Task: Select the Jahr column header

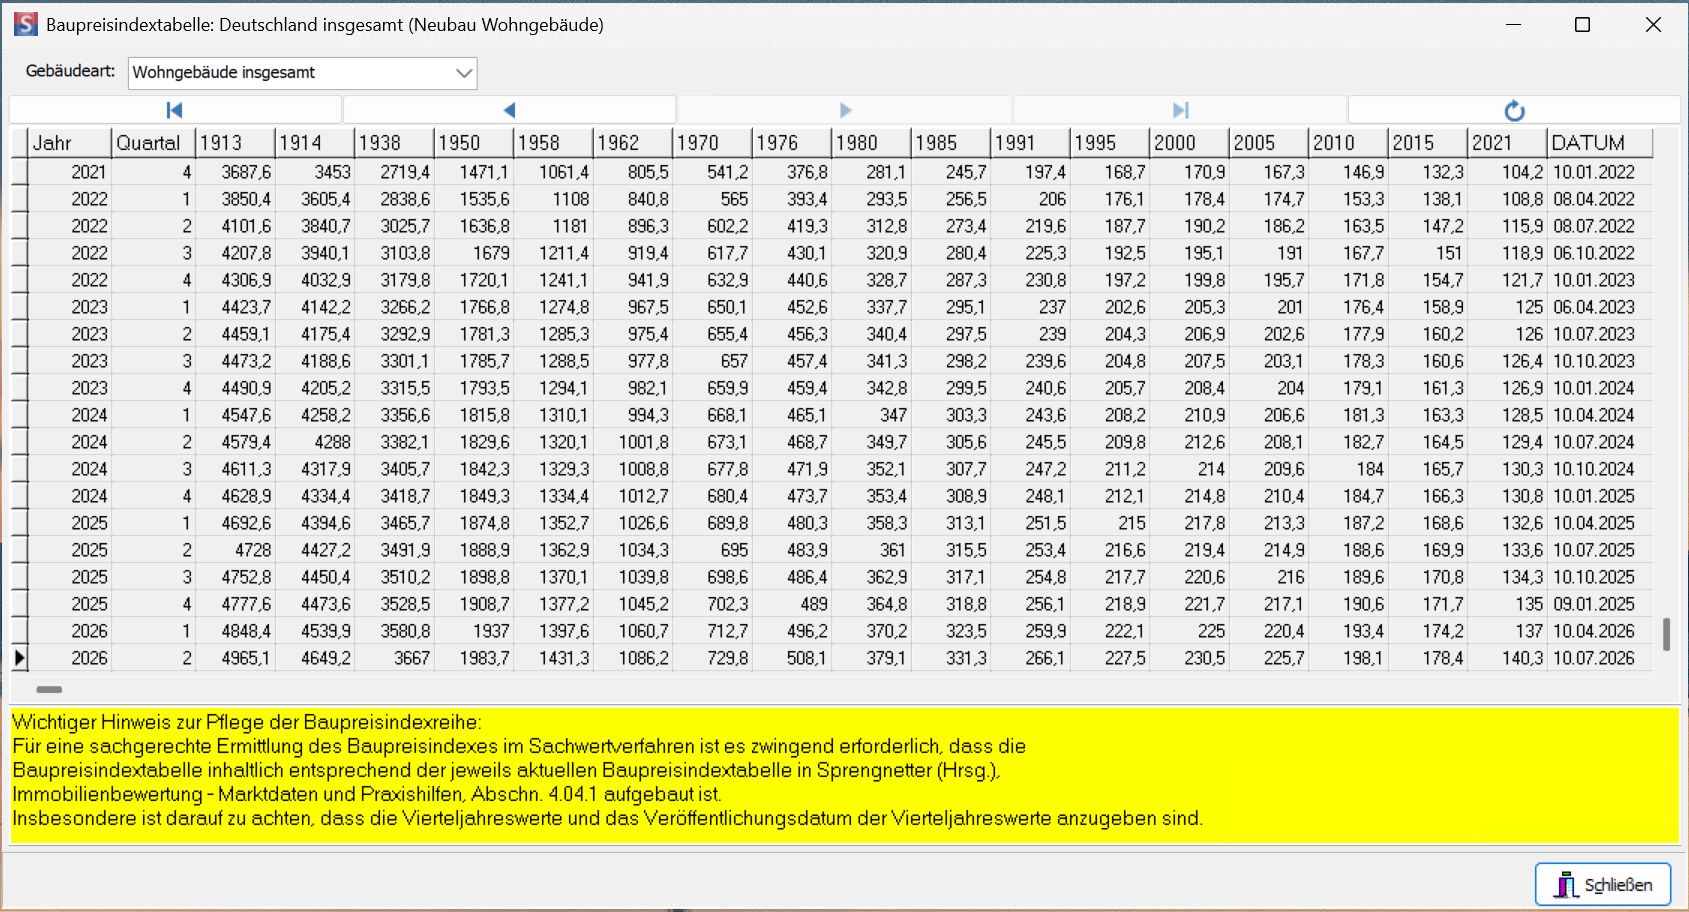Action: click(x=70, y=143)
